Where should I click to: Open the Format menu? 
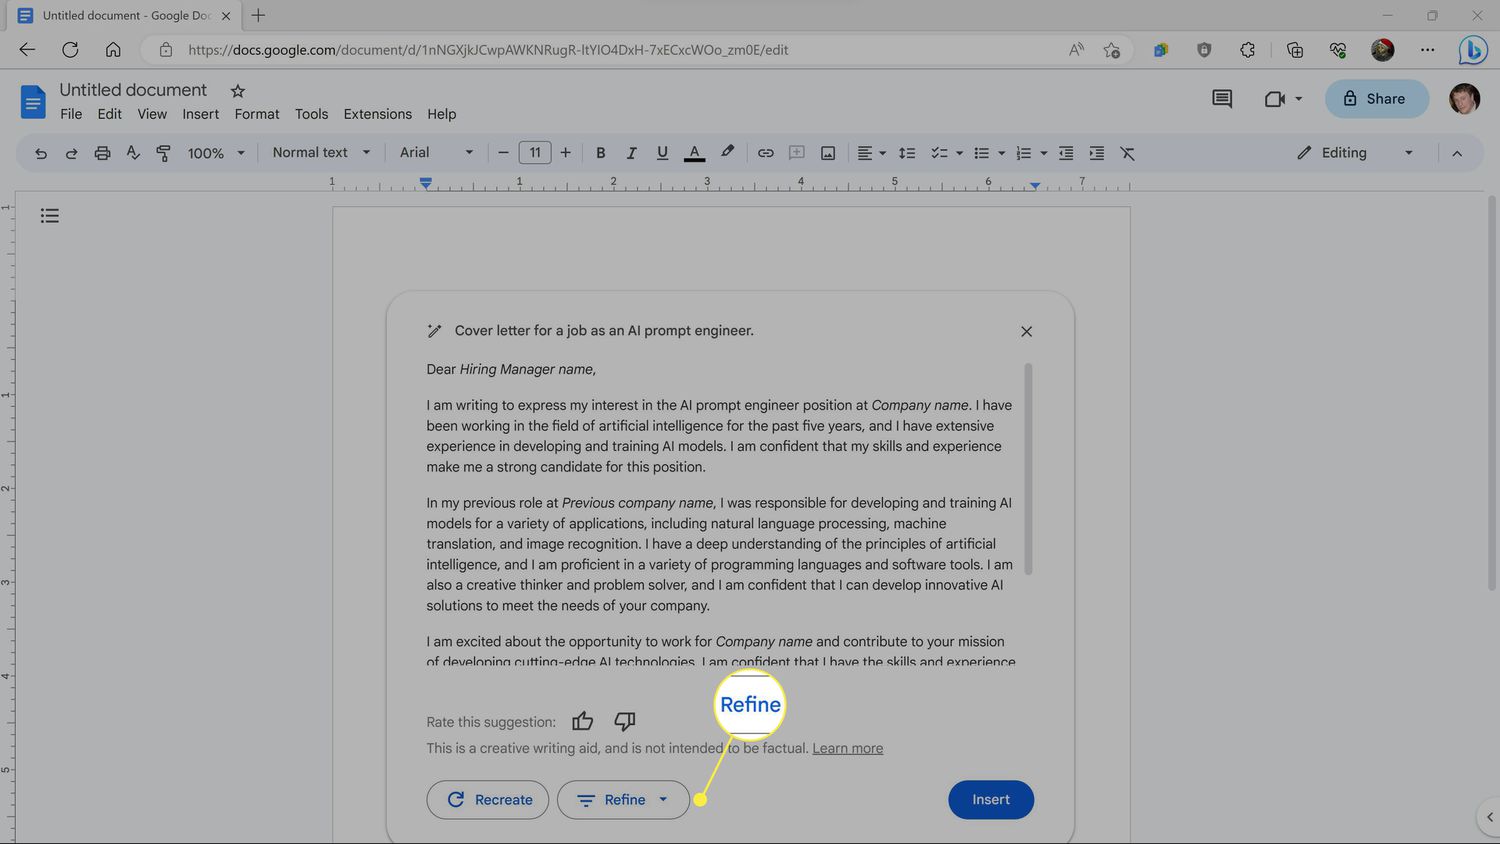coord(257,114)
